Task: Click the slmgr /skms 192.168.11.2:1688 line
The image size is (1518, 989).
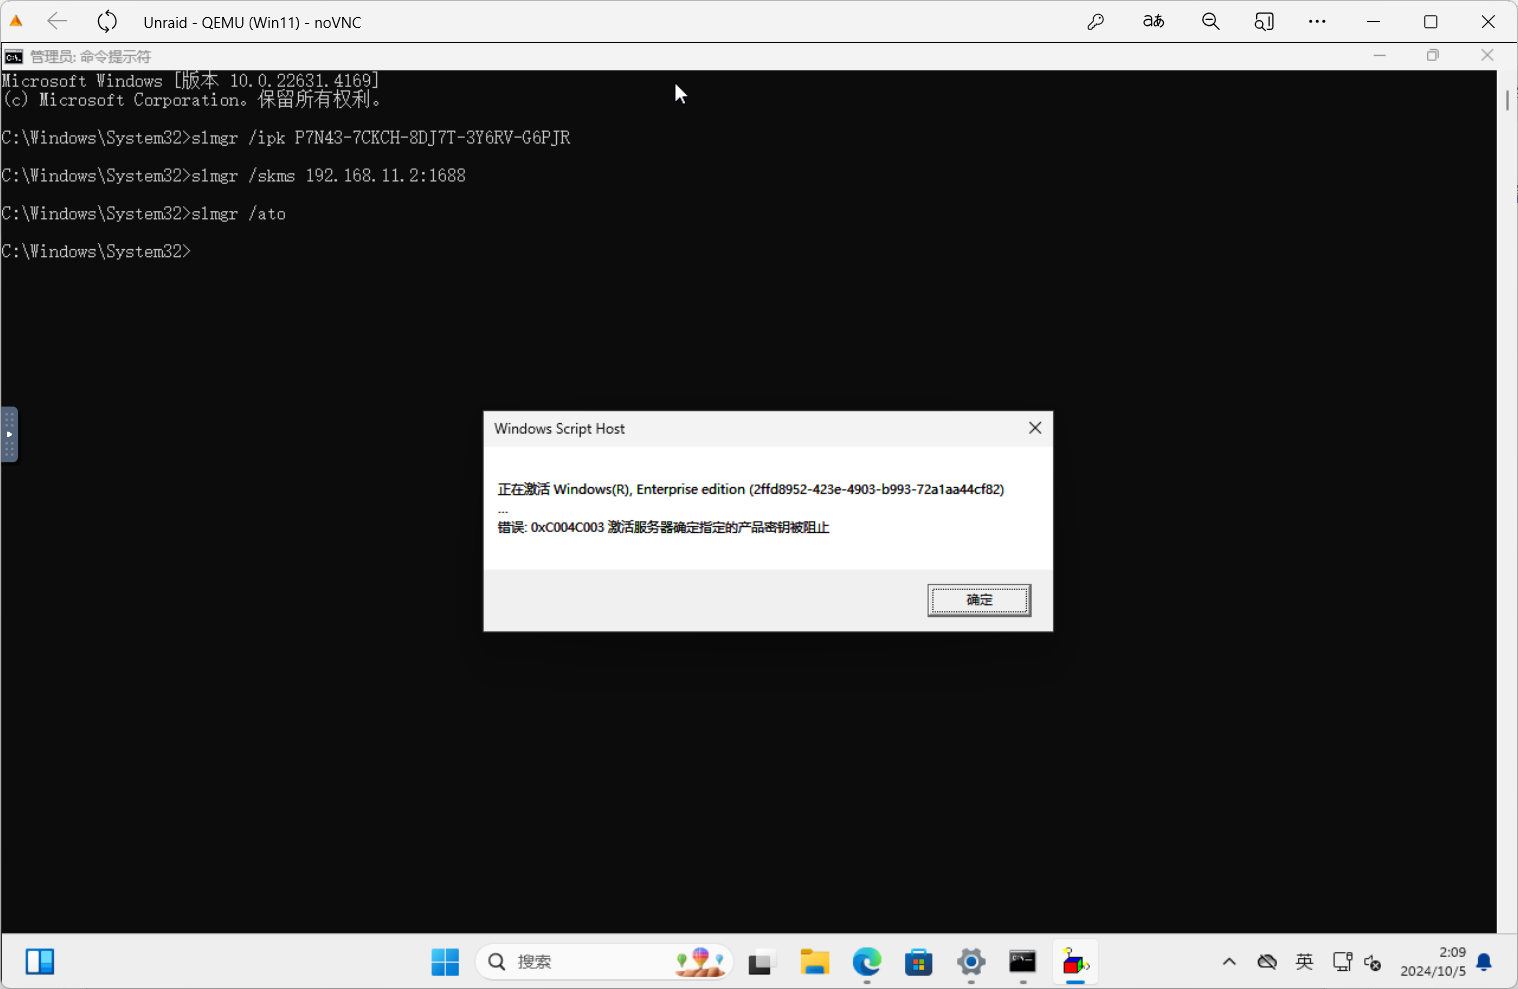Action: pyautogui.click(x=234, y=175)
